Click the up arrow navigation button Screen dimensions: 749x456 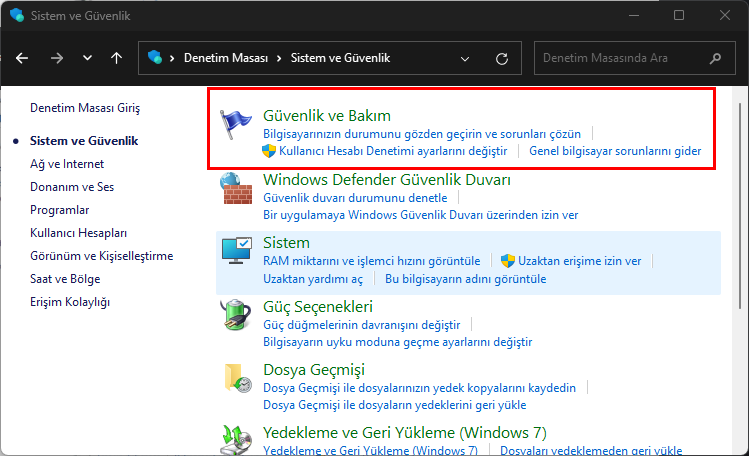point(116,59)
